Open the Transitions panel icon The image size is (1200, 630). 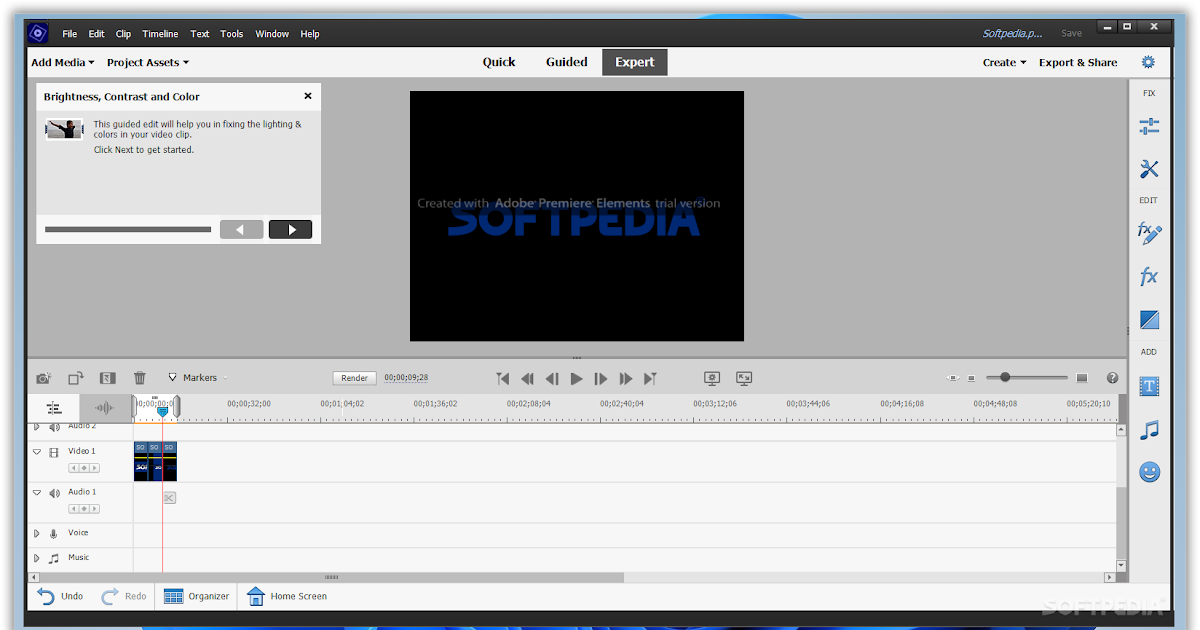point(1149,320)
